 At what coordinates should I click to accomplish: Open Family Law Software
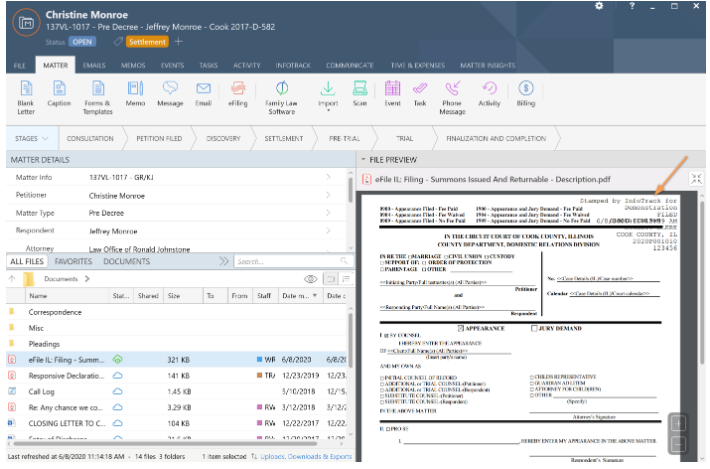pyautogui.click(x=282, y=97)
